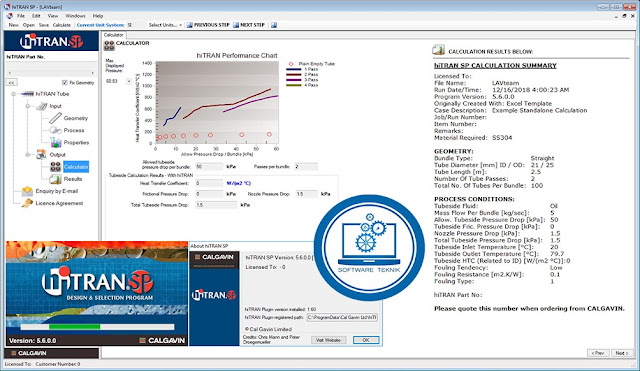Image resolution: width=640 pixels, height=371 pixels.
Task: Click the Calculator header icon
Action: (x=109, y=45)
